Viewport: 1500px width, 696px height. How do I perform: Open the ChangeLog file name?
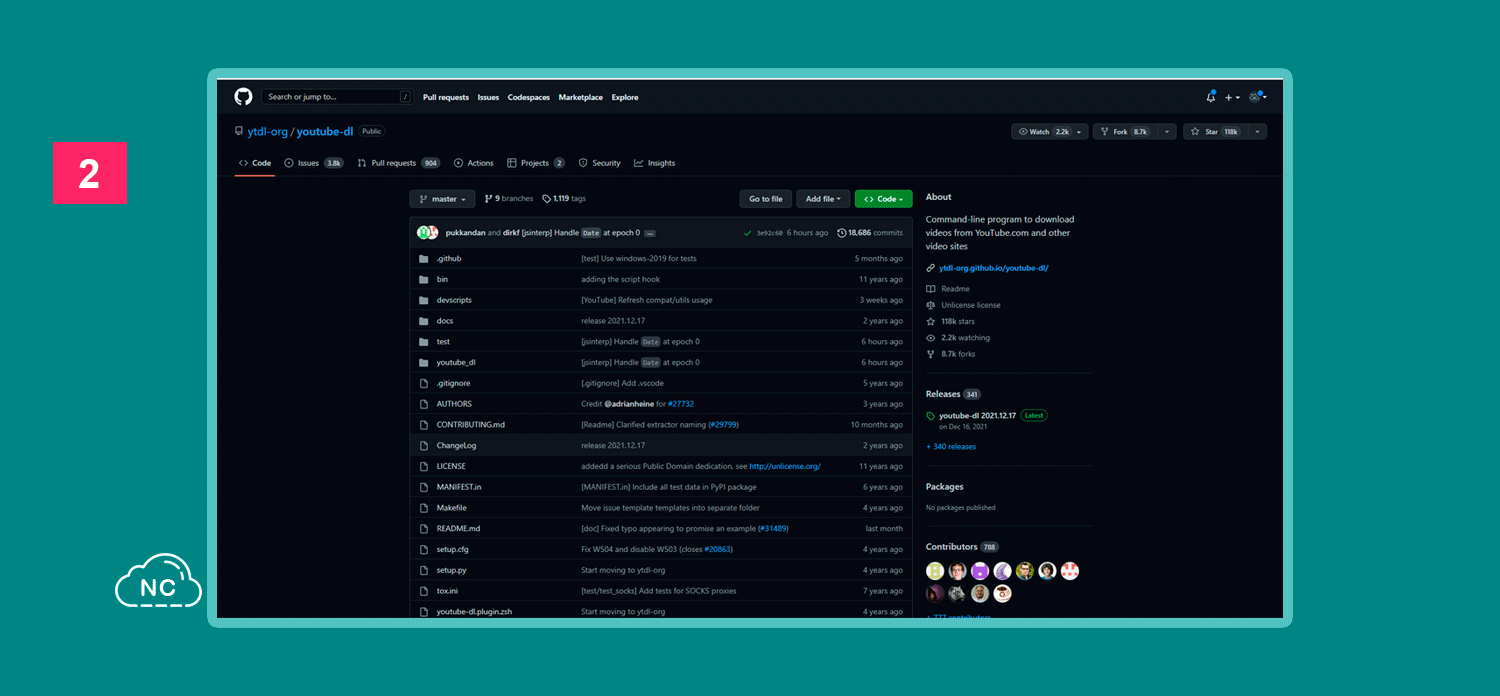456,446
